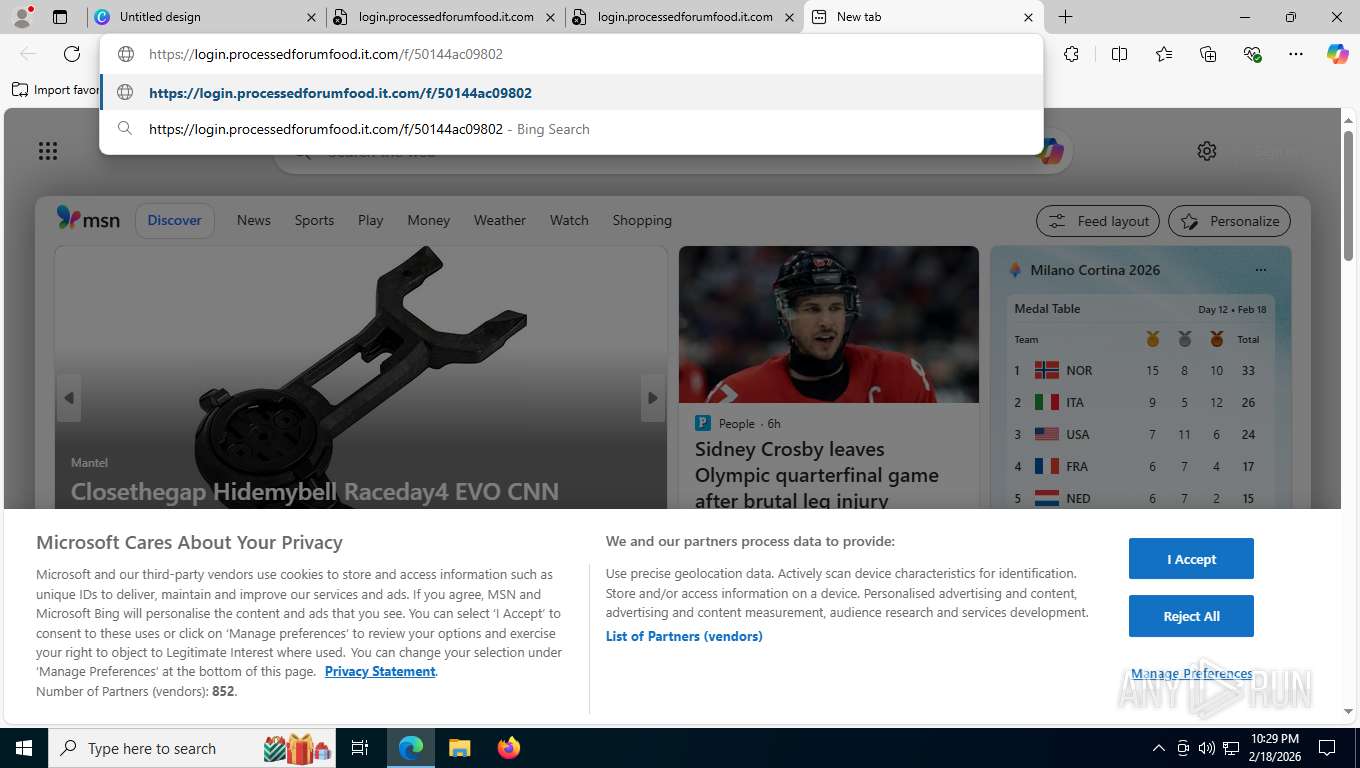
Task: Show hidden system tray icons
Action: (1159, 748)
